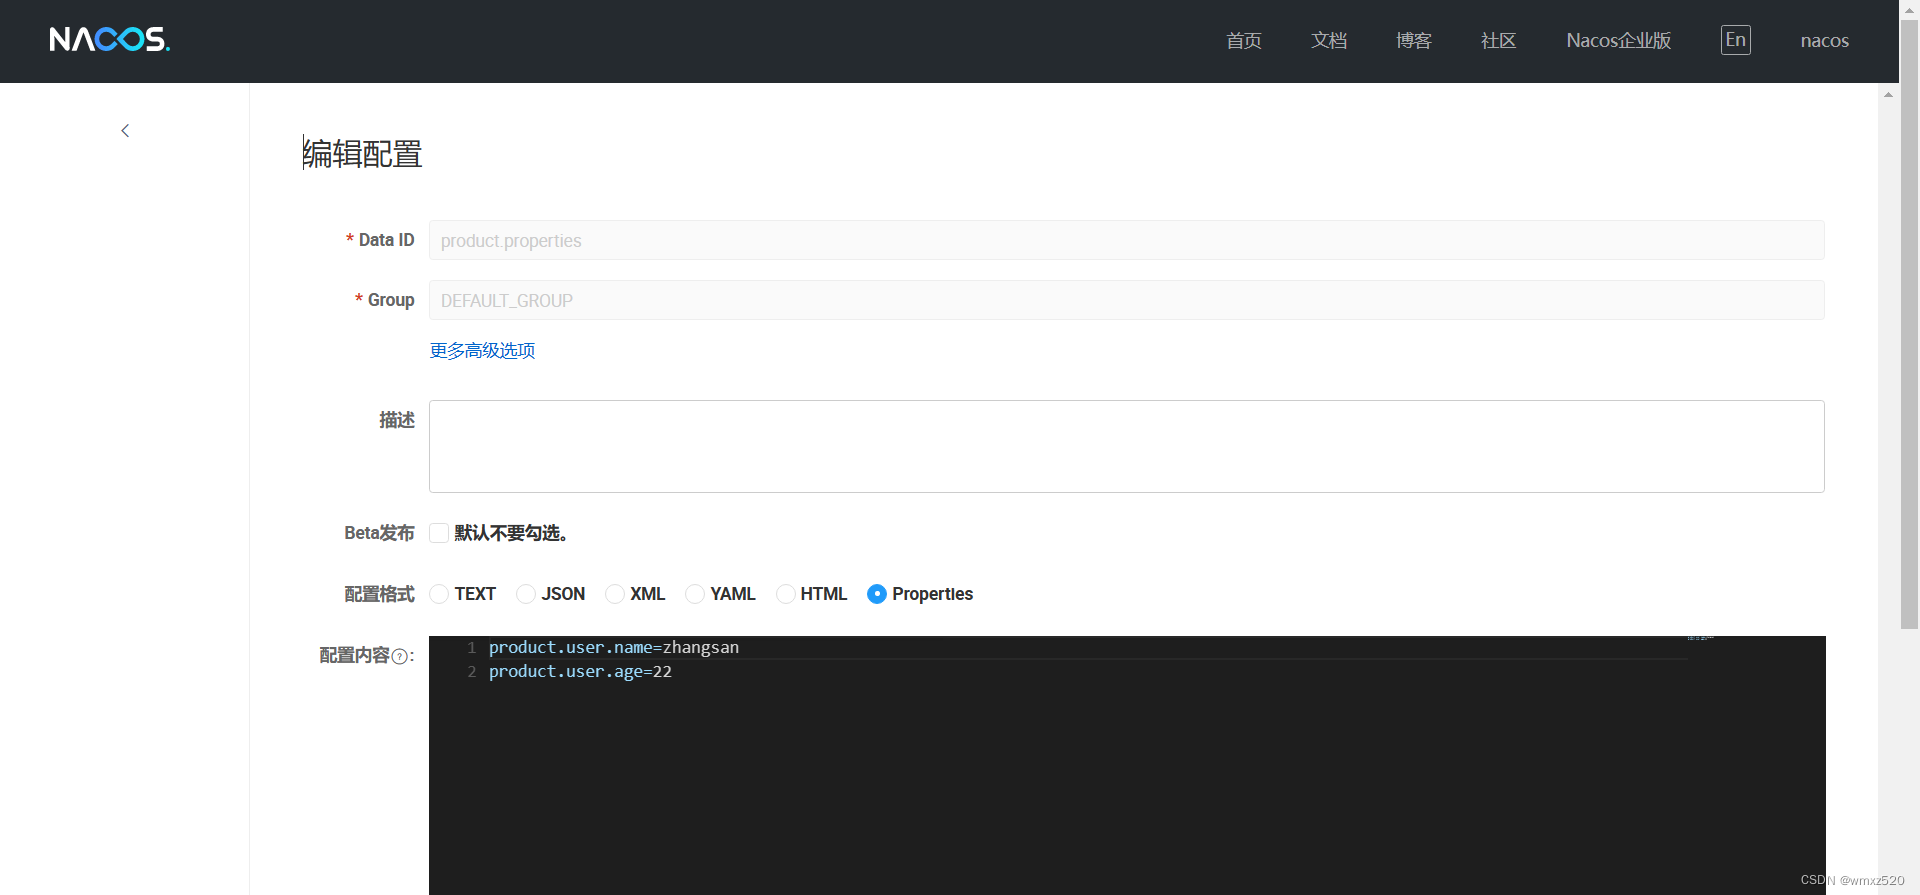Click the NACOS logo

[110, 39]
